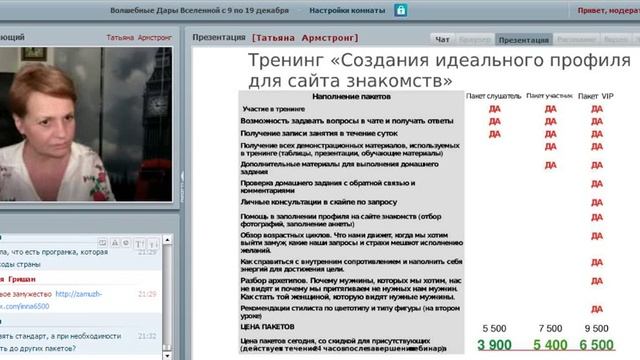Select the Презентация tab
The image size is (640, 360).
(524, 40)
